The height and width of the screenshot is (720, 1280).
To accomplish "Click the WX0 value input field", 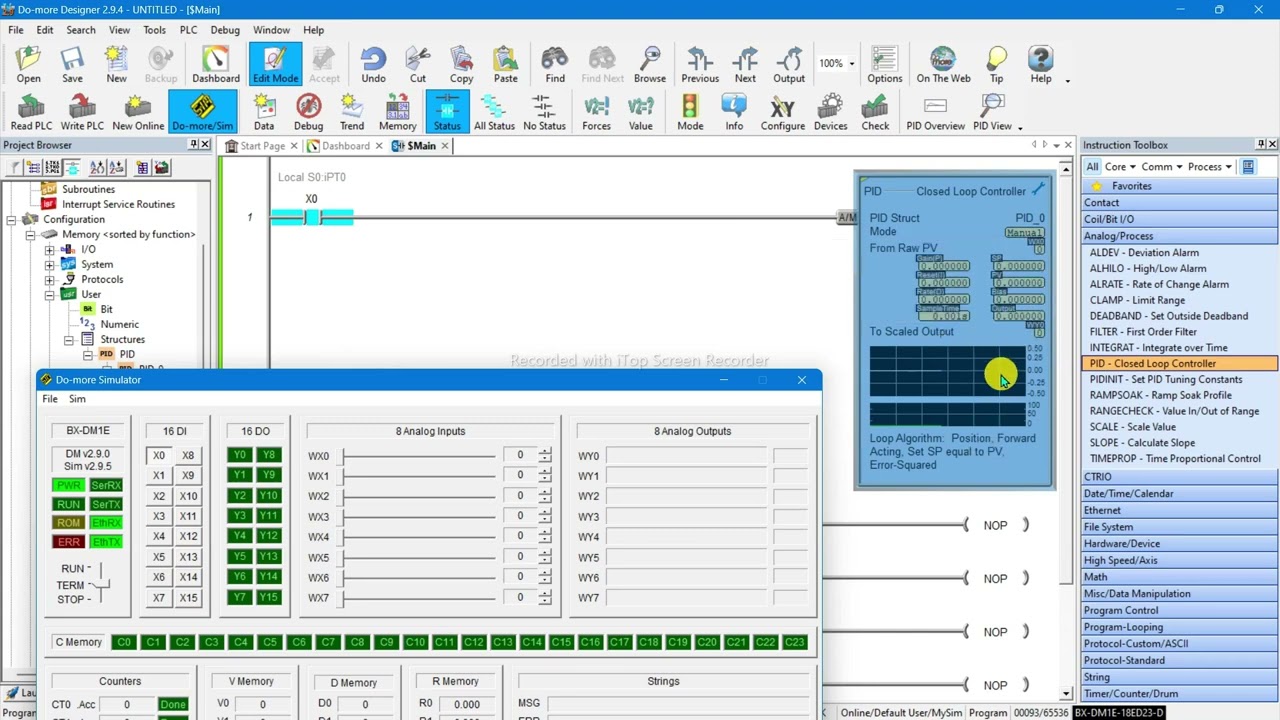I will pos(520,456).
